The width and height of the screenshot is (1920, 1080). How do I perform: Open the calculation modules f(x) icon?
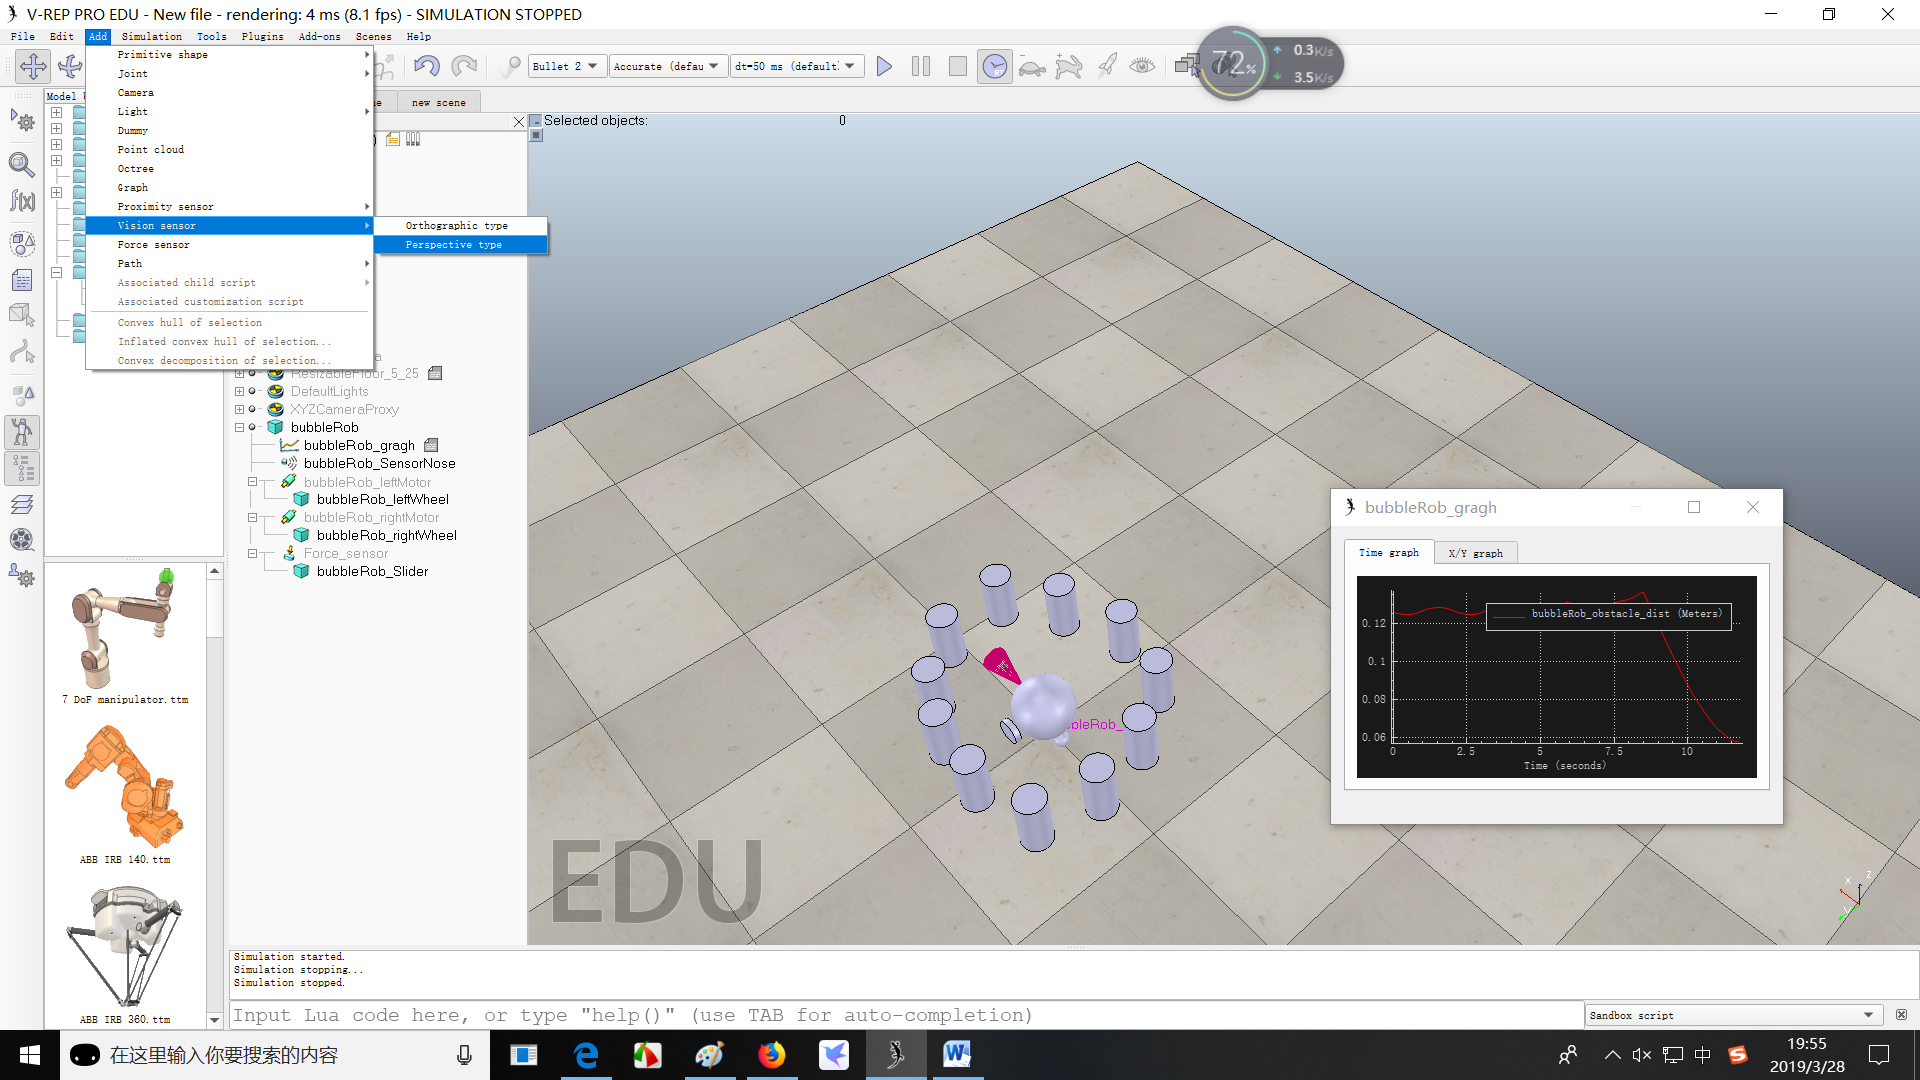coord(22,201)
